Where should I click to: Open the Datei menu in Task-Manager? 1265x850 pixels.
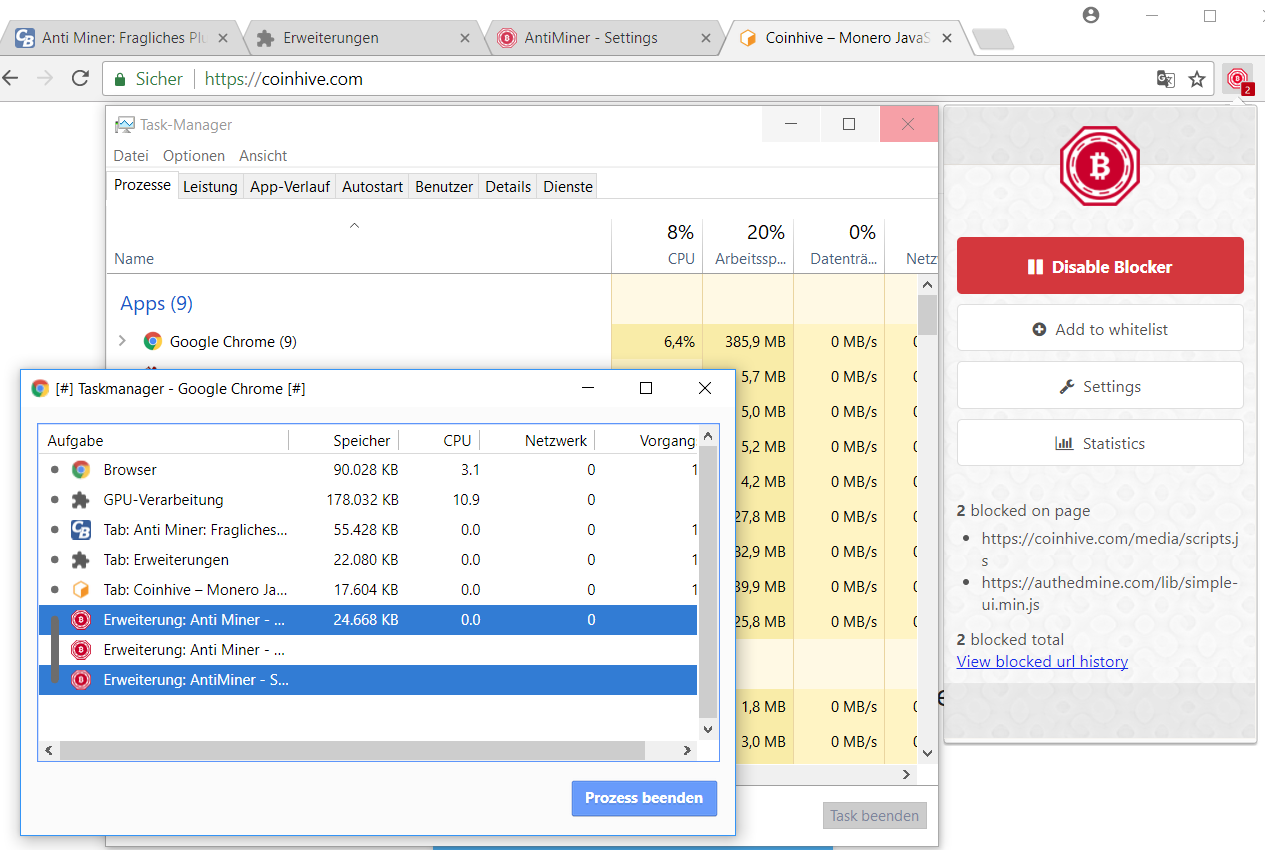coord(131,156)
